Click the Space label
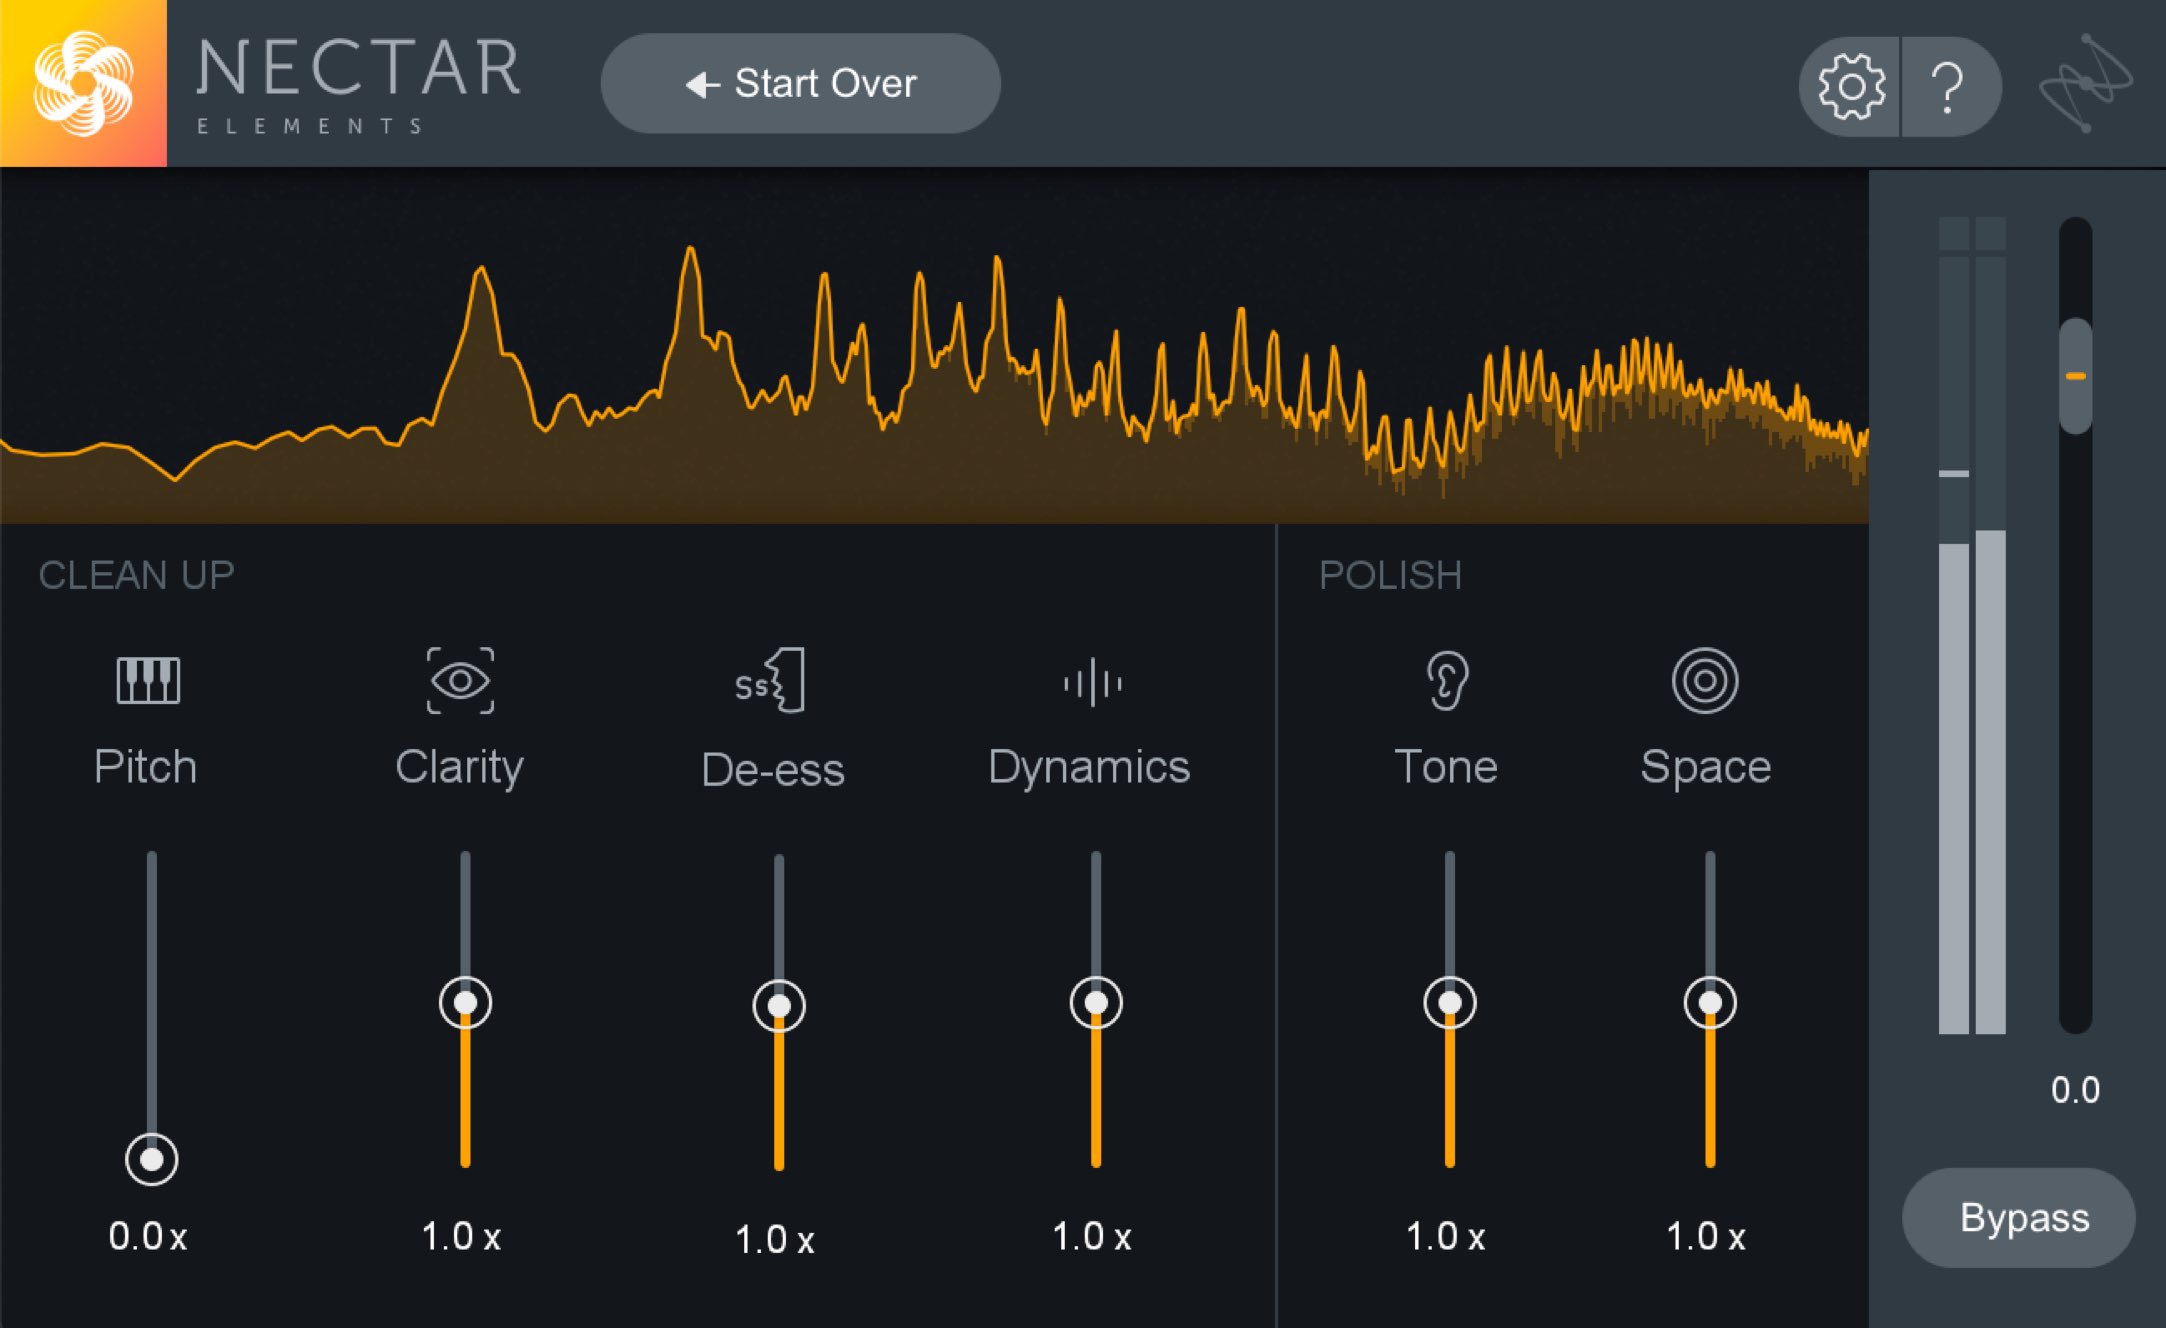This screenshot has height=1328, width=2166. 1706,768
